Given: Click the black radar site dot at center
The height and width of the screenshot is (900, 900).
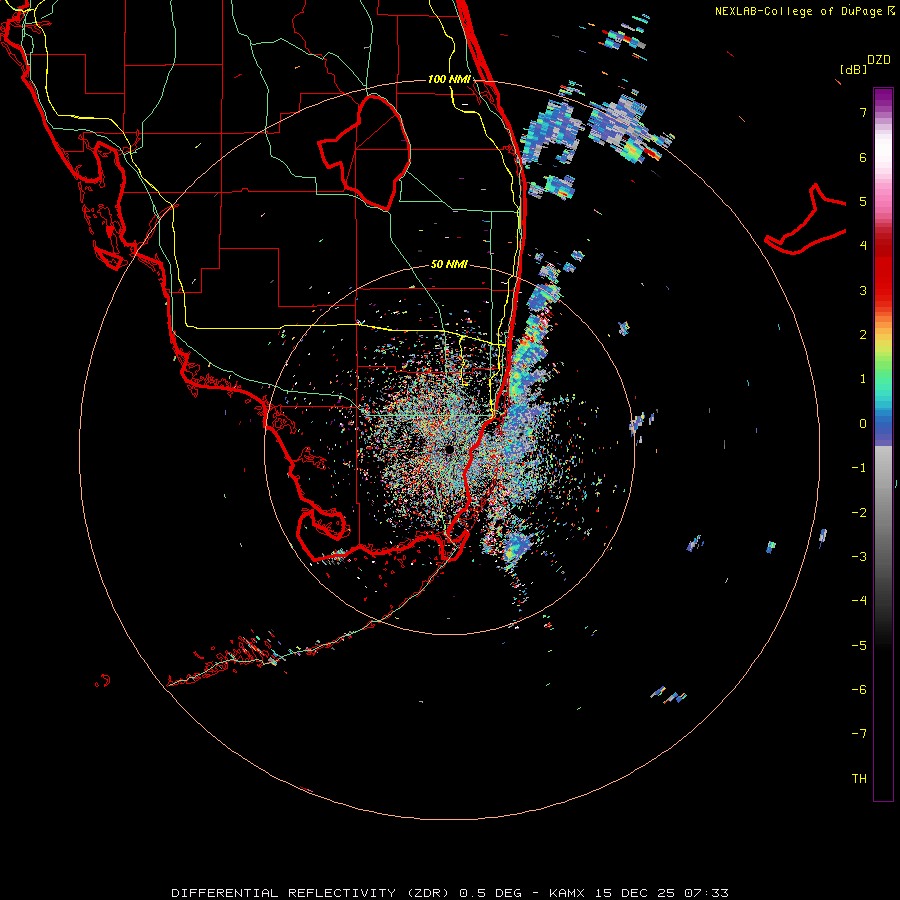Looking at the screenshot, I should coord(449,449).
